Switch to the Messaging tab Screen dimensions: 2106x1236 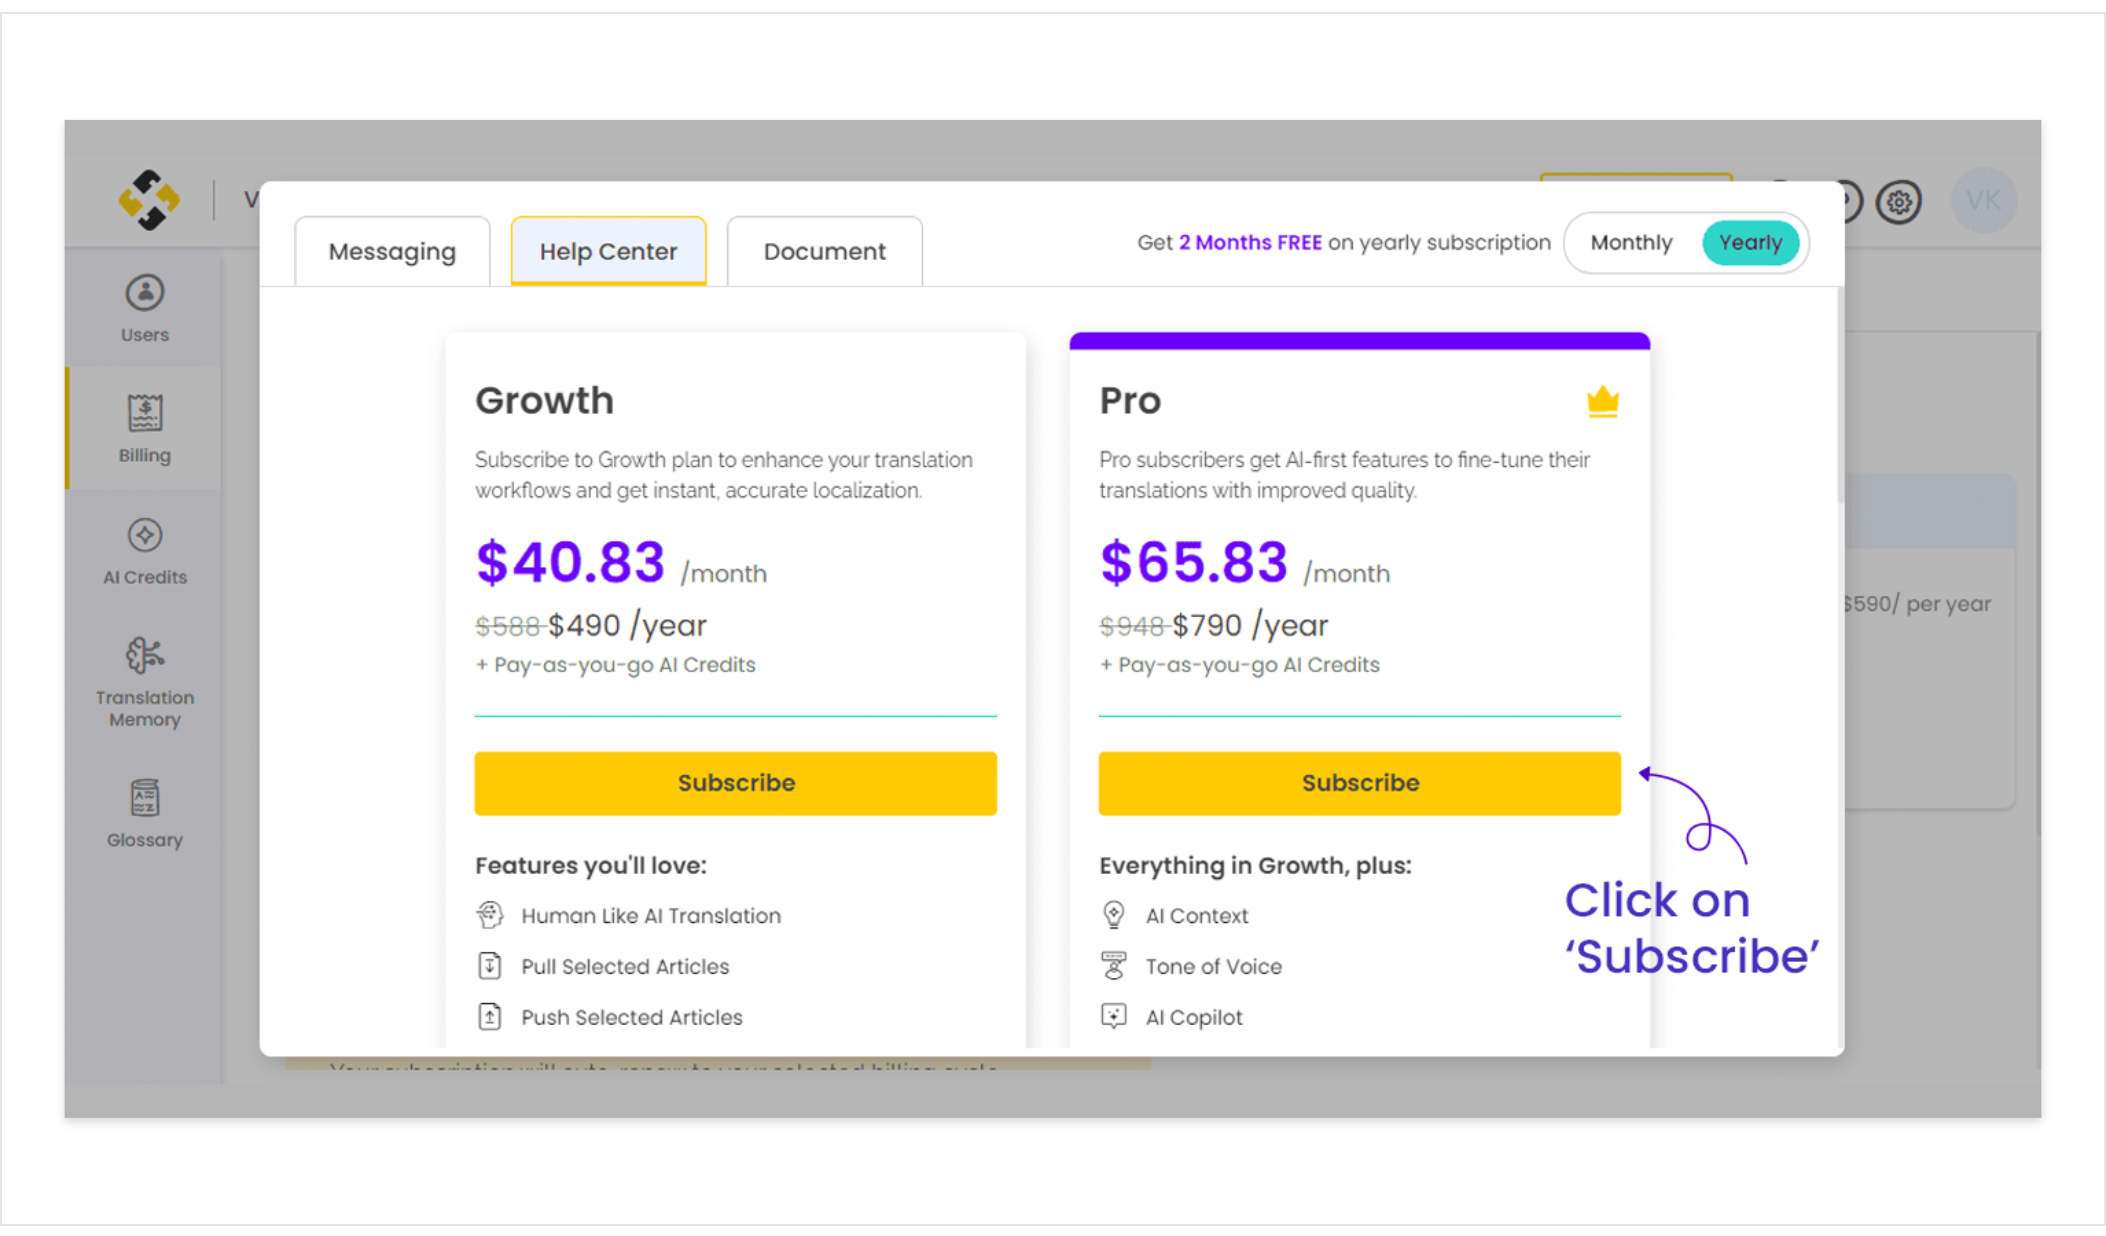[x=392, y=251]
